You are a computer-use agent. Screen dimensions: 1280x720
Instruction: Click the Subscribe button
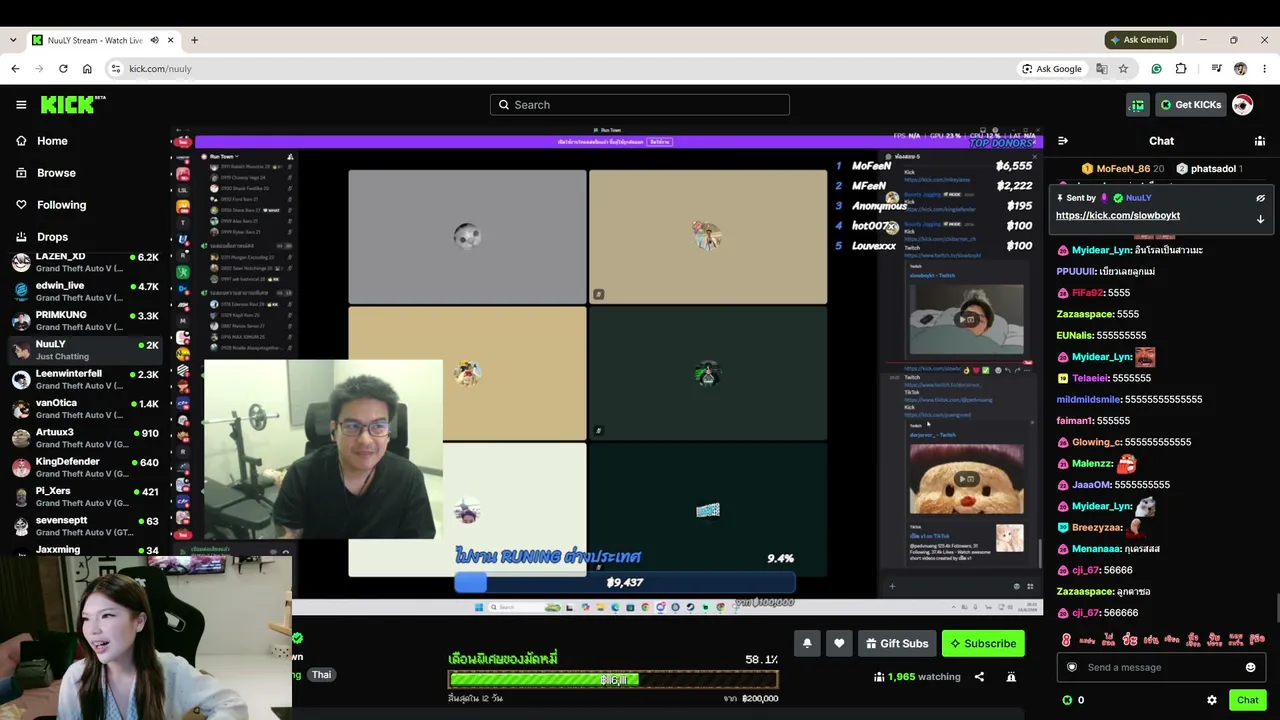(983, 643)
